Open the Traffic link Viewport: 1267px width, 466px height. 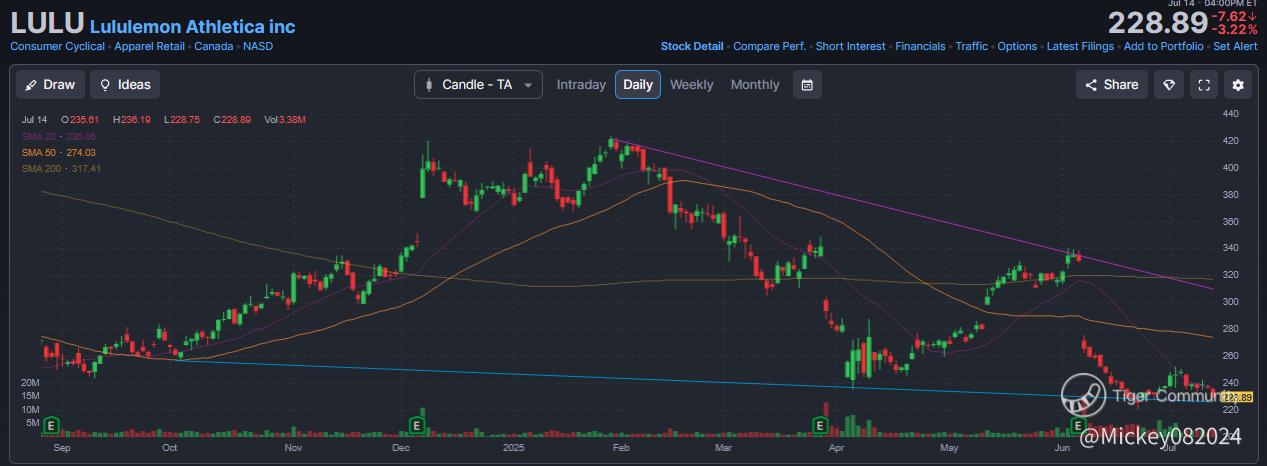click(971, 46)
